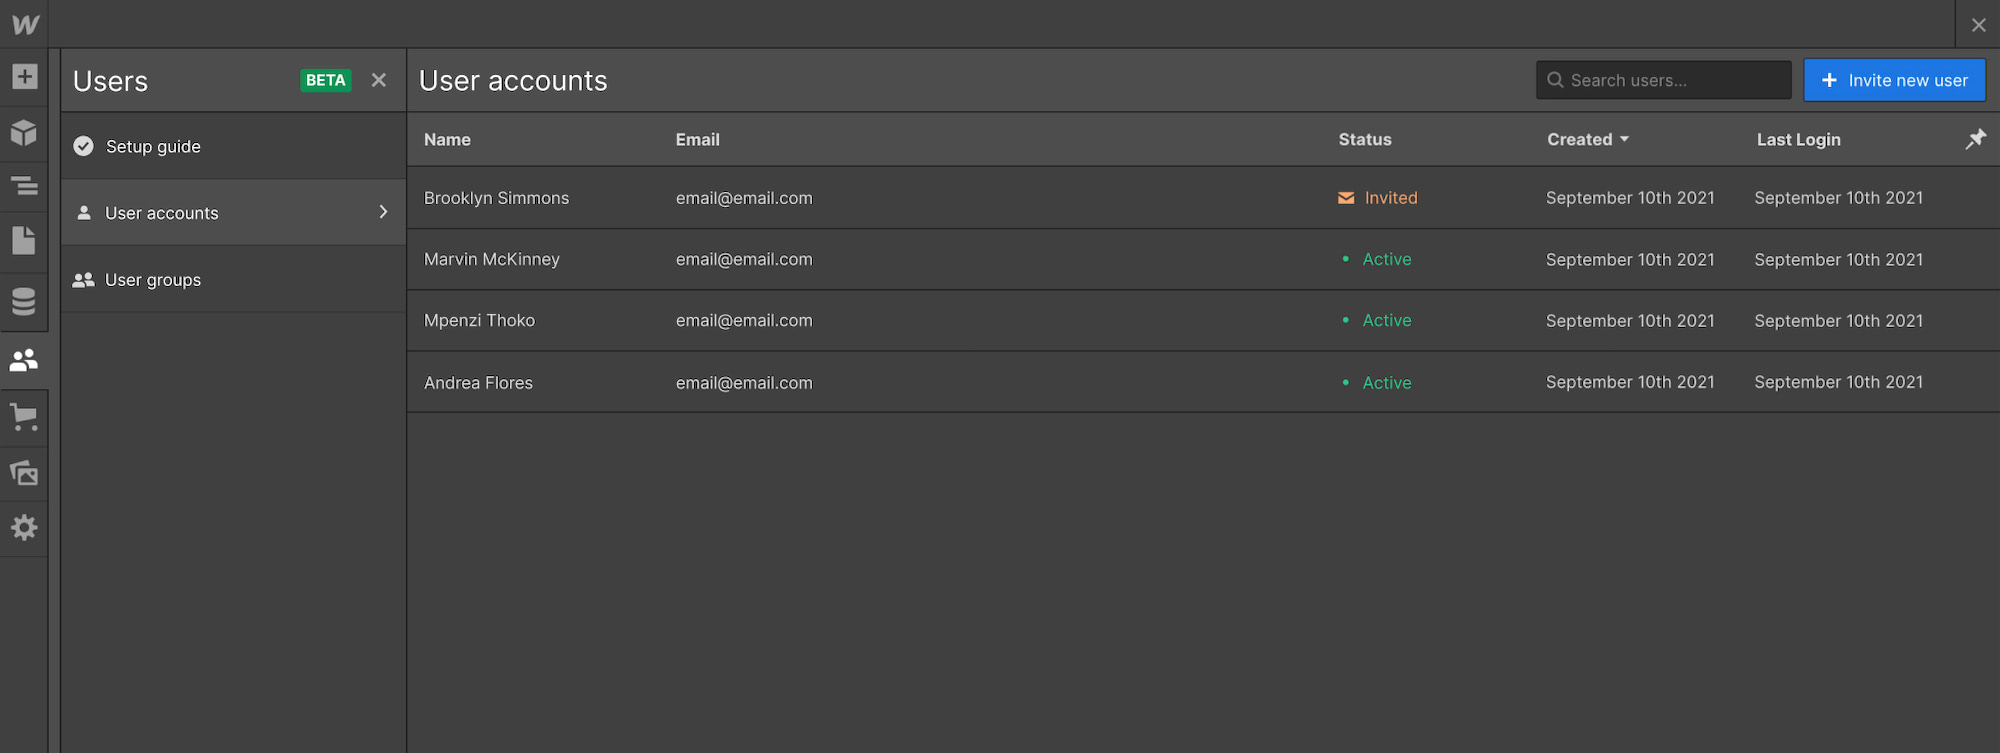Open the Setup guide section
This screenshot has width=2000, height=753.
[233, 146]
